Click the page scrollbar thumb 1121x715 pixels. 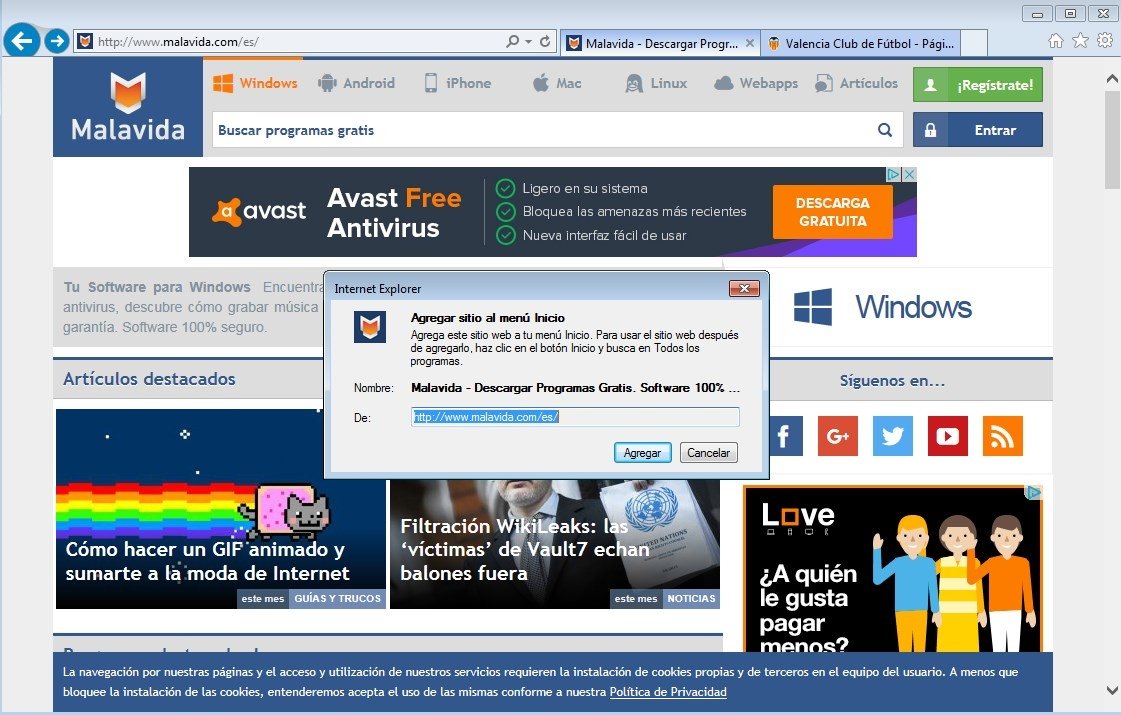coord(1112,139)
